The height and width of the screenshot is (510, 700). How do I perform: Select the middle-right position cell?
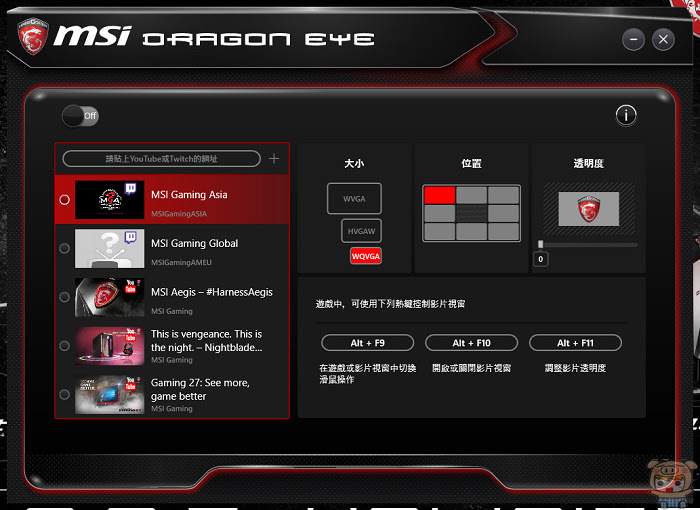[504, 213]
